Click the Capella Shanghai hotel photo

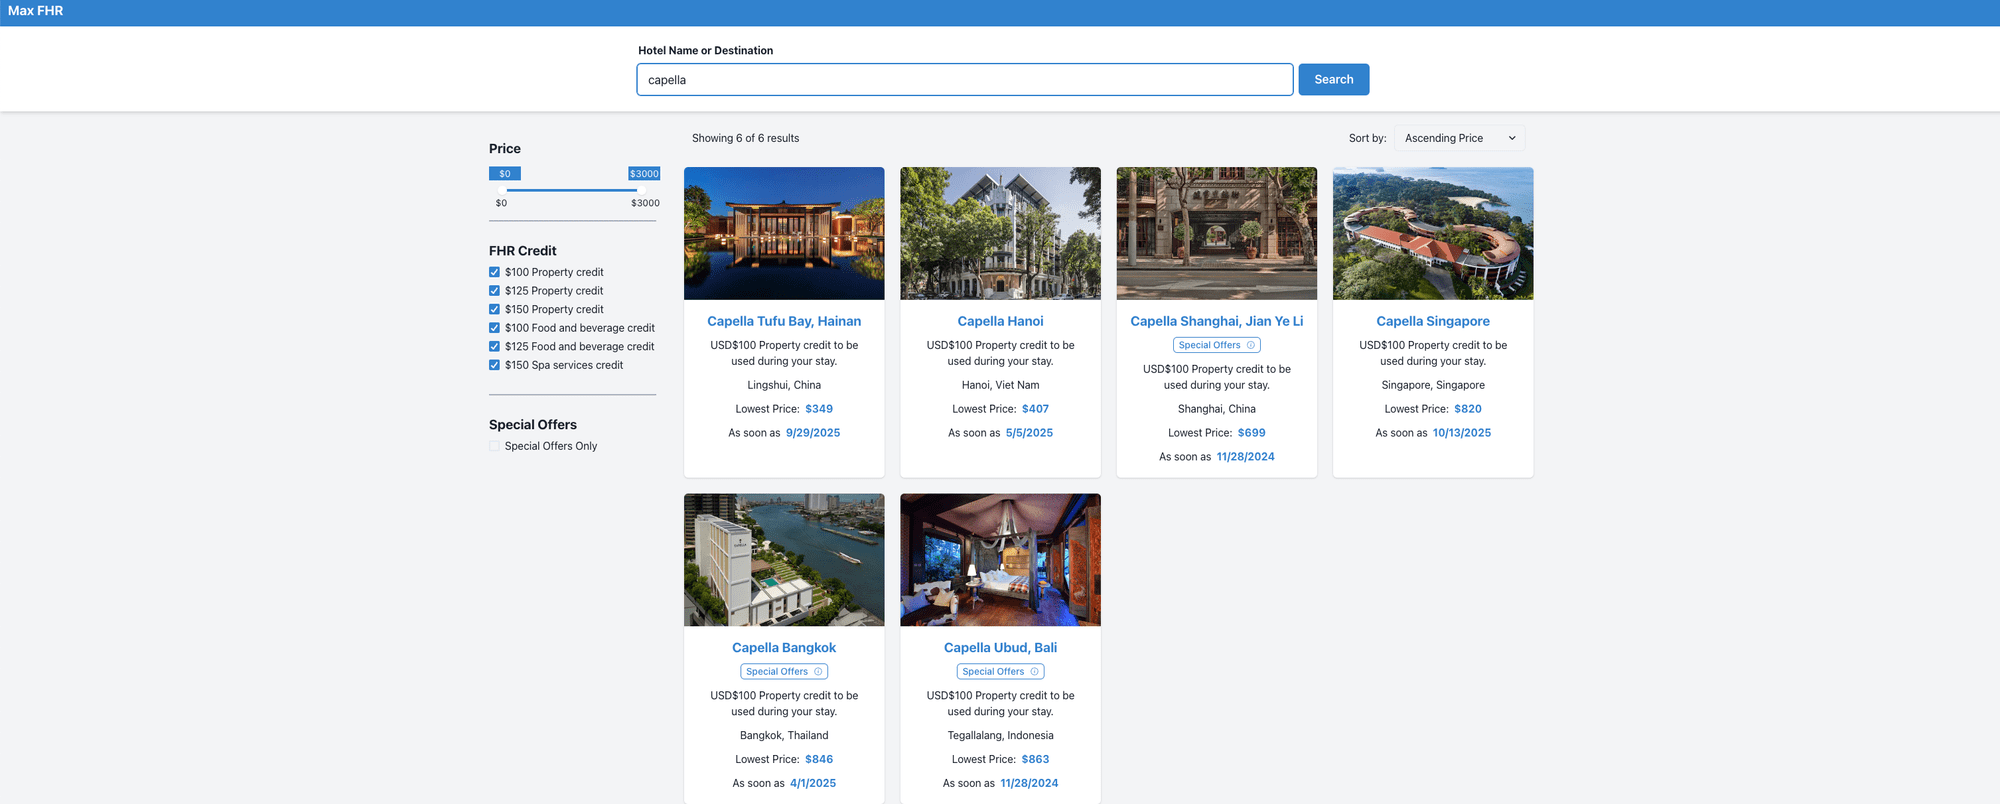click(1217, 233)
